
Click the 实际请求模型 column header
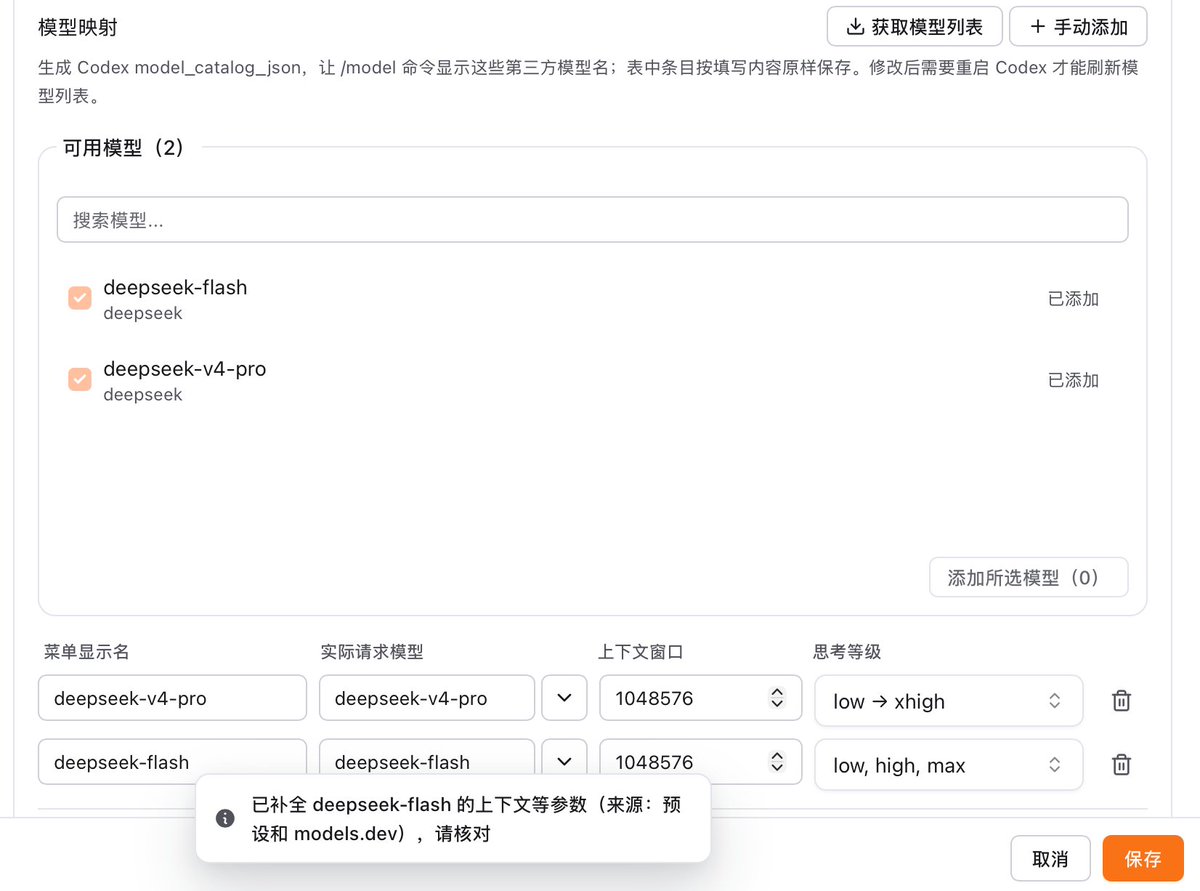(372, 652)
